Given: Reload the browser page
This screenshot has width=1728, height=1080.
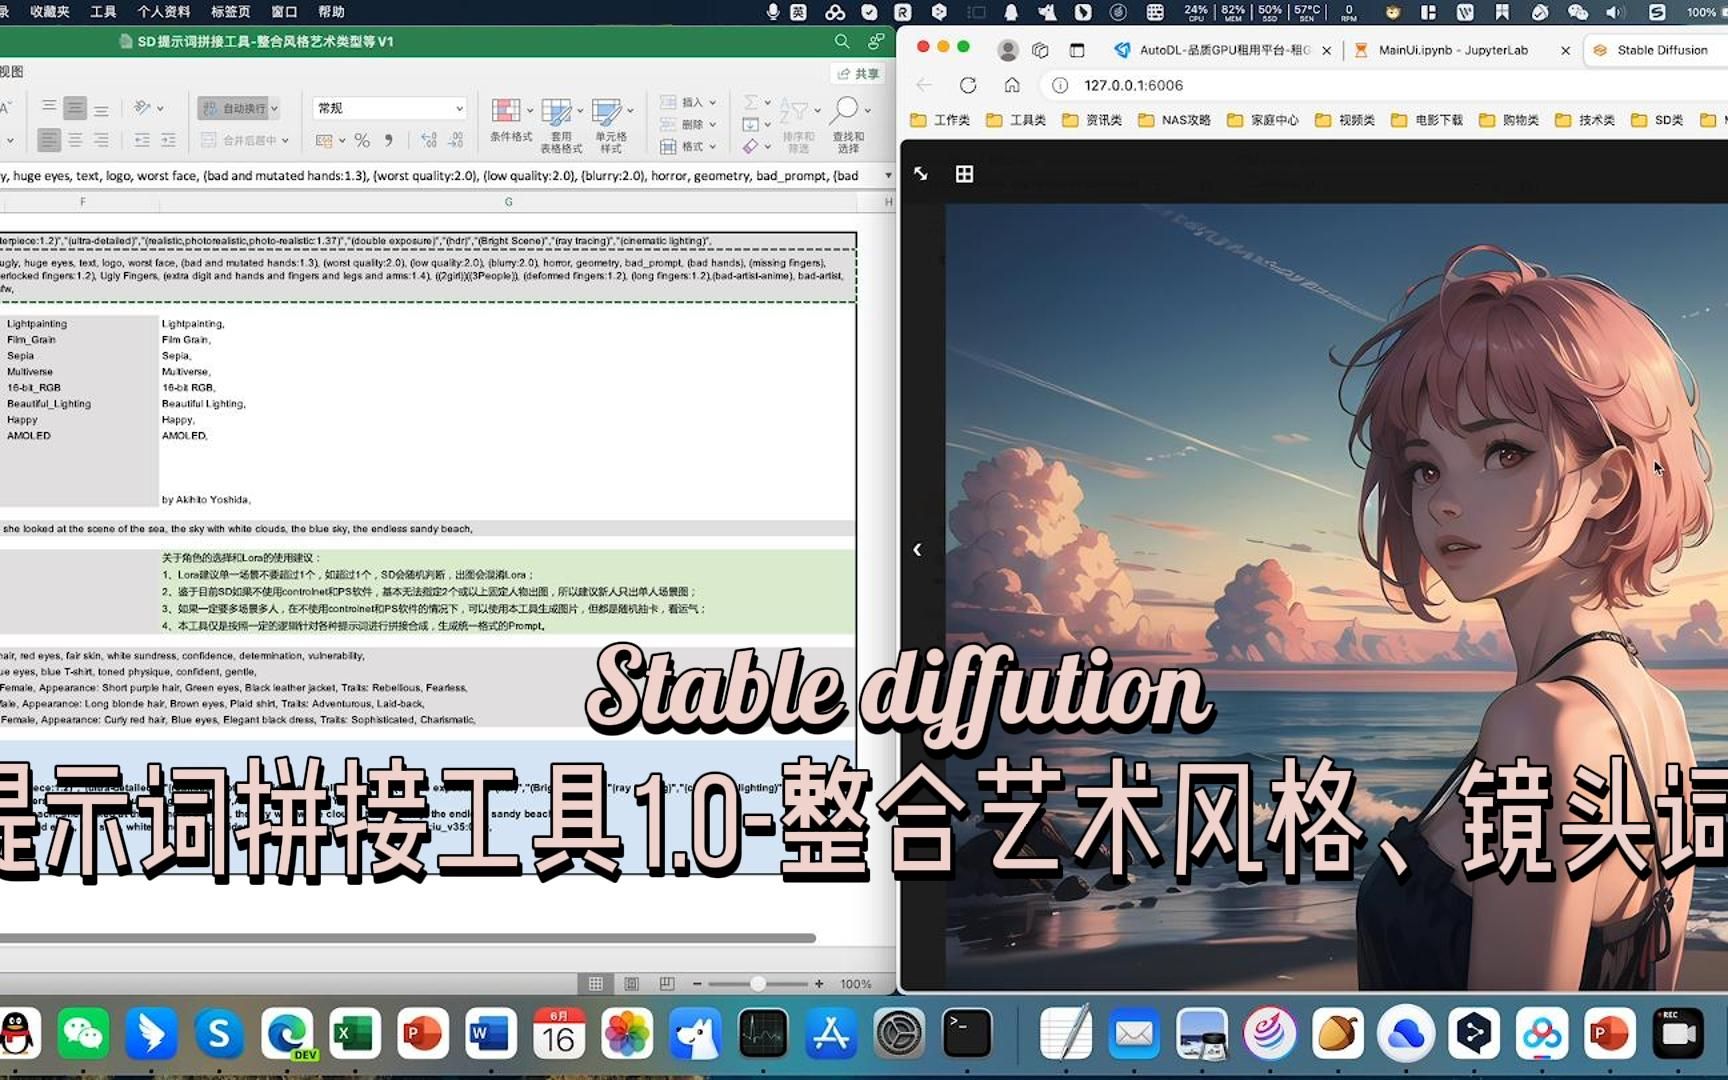Looking at the screenshot, I should pyautogui.click(x=968, y=85).
